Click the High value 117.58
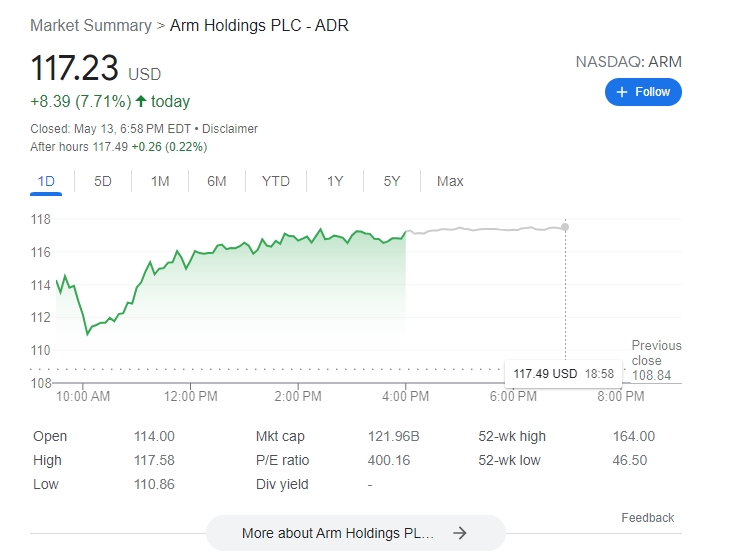 point(154,460)
